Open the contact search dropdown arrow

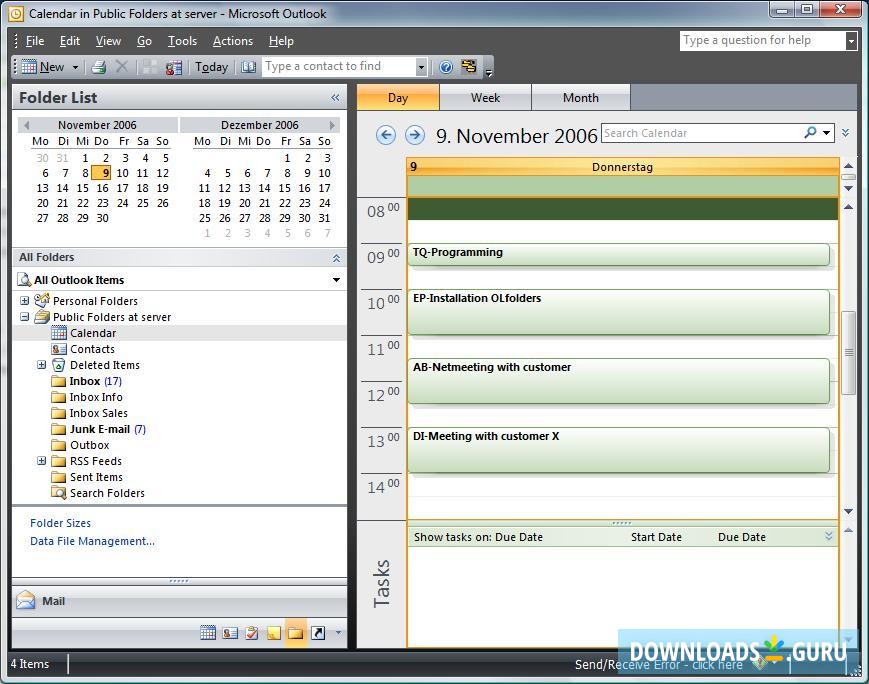click(421, 67)
